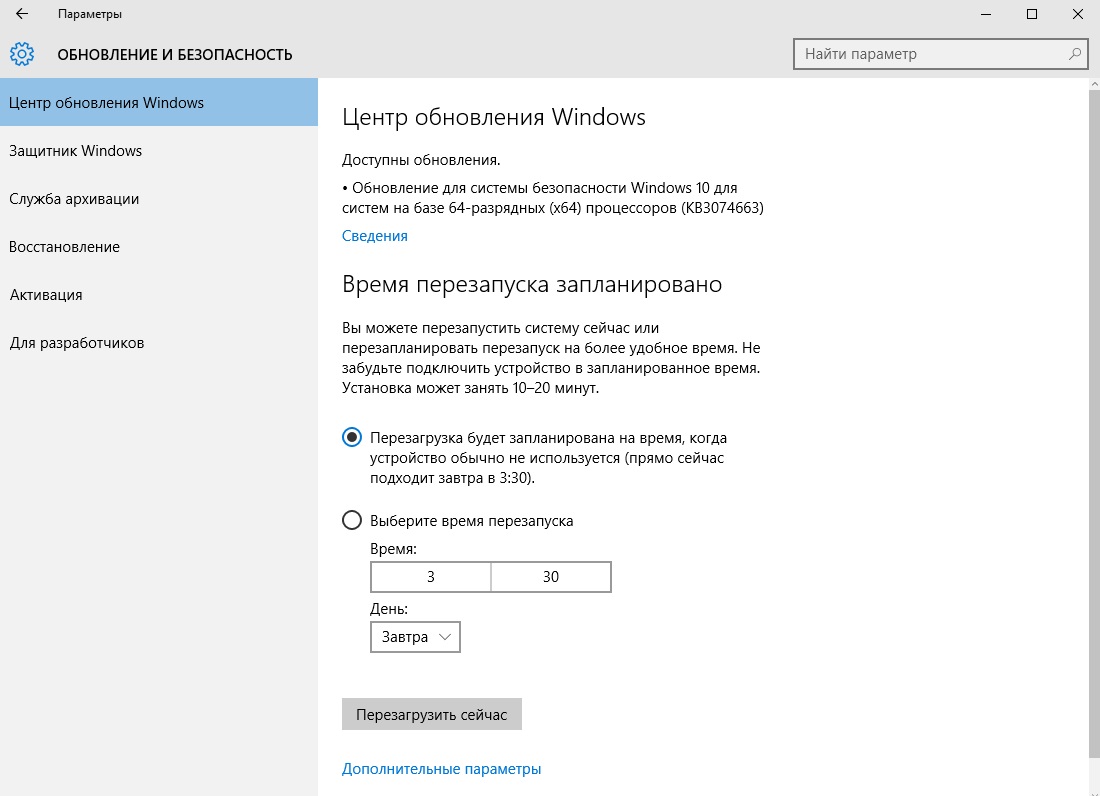The height and width of the screenshot is (796, 1100).
Task: Click the "День:" label
Action: (389, 609)
